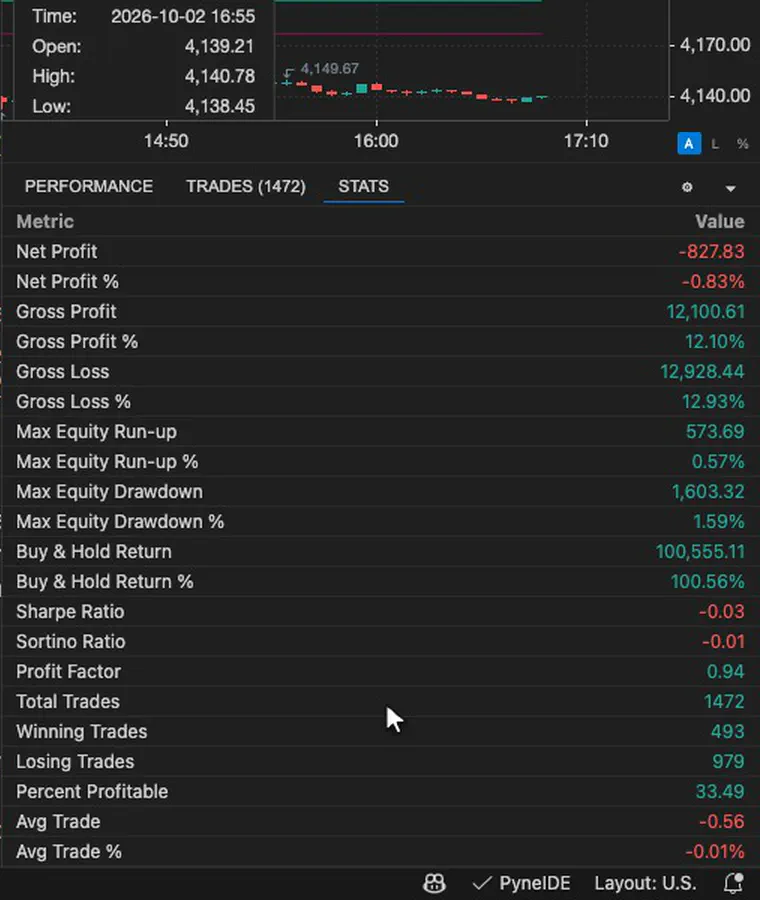Toggle logarithmic scale L button
Viewport: 760px width, 900px height.
[x=715, y=144]
